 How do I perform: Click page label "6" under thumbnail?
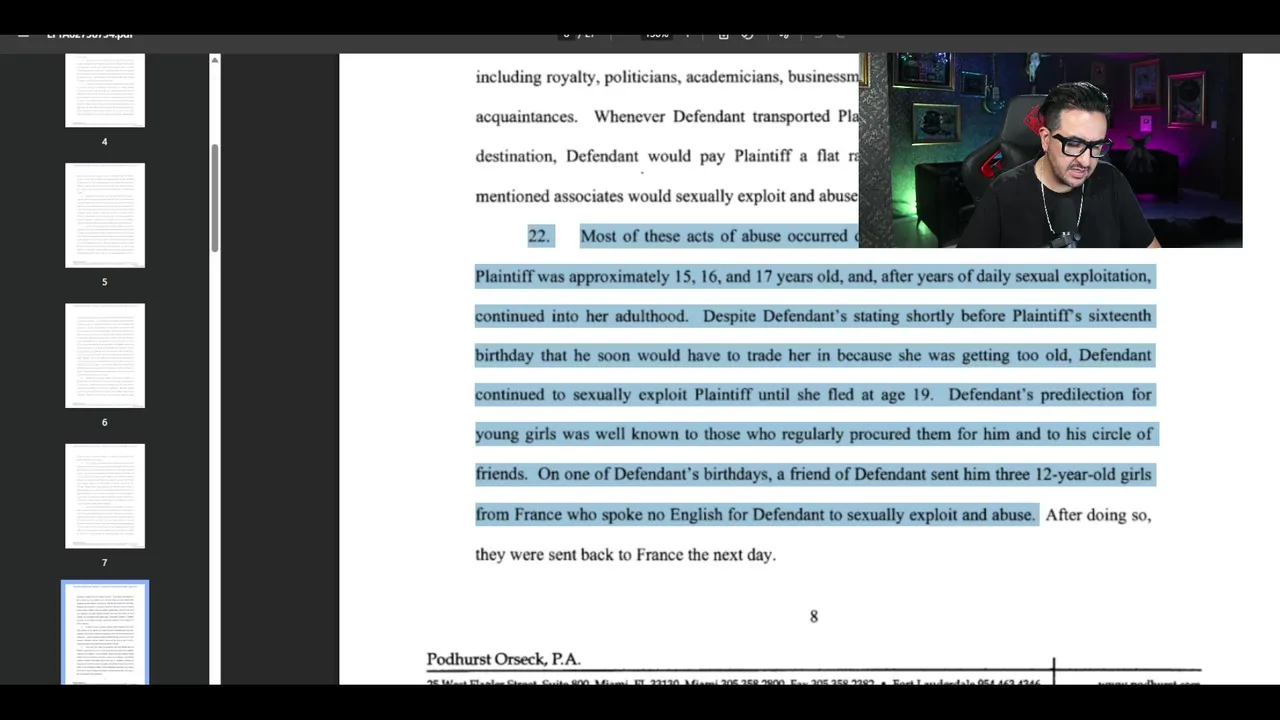coord(104,422)
